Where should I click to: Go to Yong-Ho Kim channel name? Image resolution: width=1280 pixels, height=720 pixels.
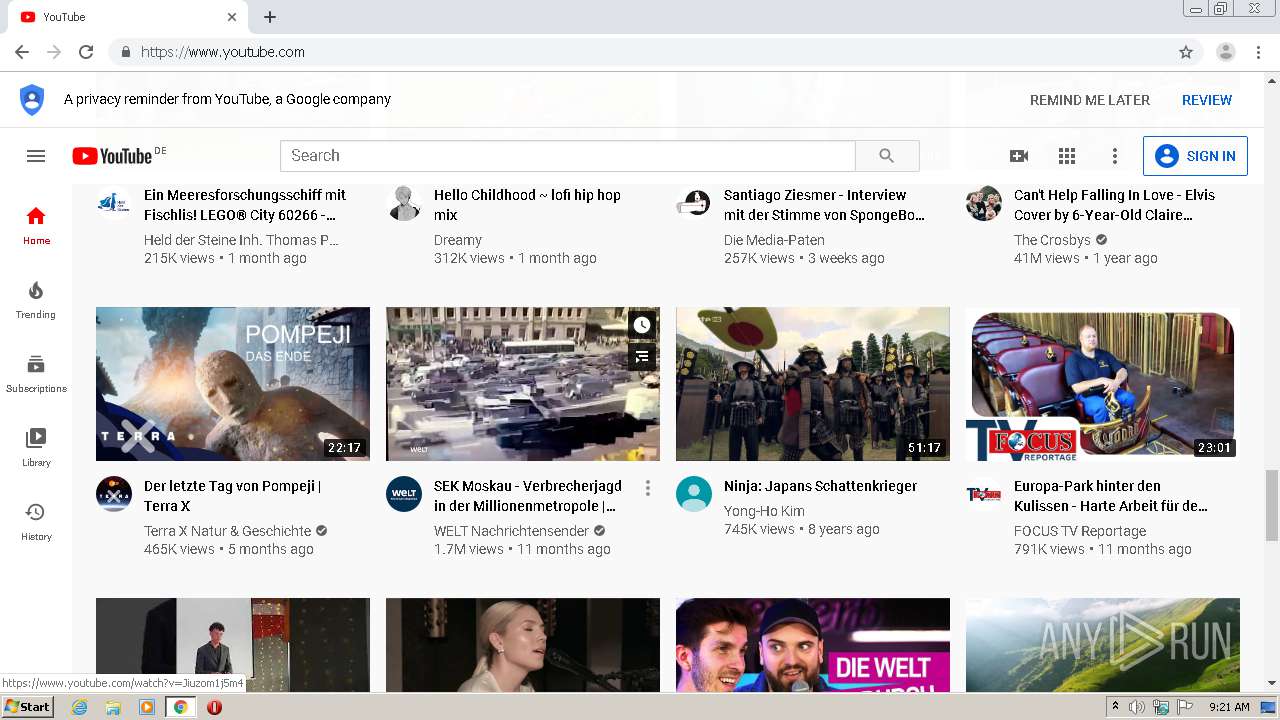[x=764, y=511]
